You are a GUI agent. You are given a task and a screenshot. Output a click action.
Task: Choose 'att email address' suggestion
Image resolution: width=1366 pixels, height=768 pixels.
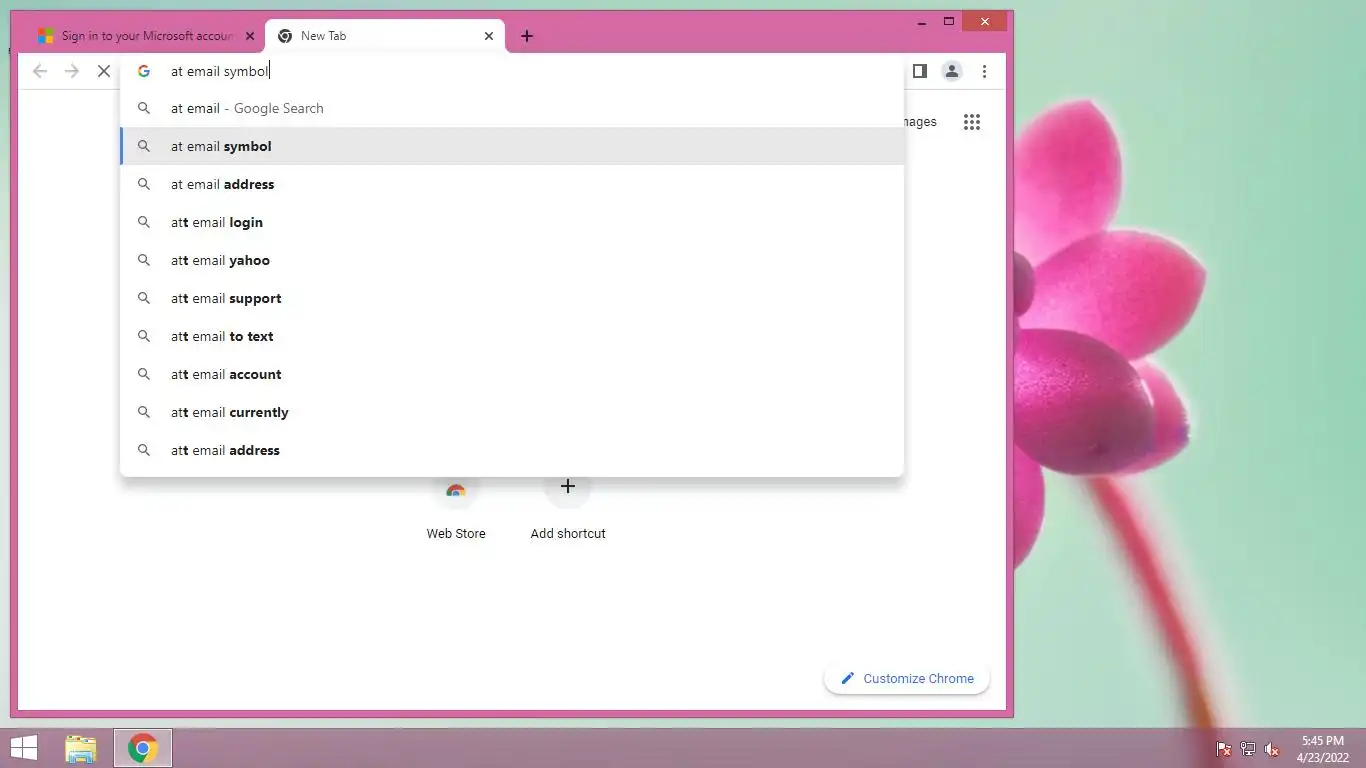pos(512,450)
